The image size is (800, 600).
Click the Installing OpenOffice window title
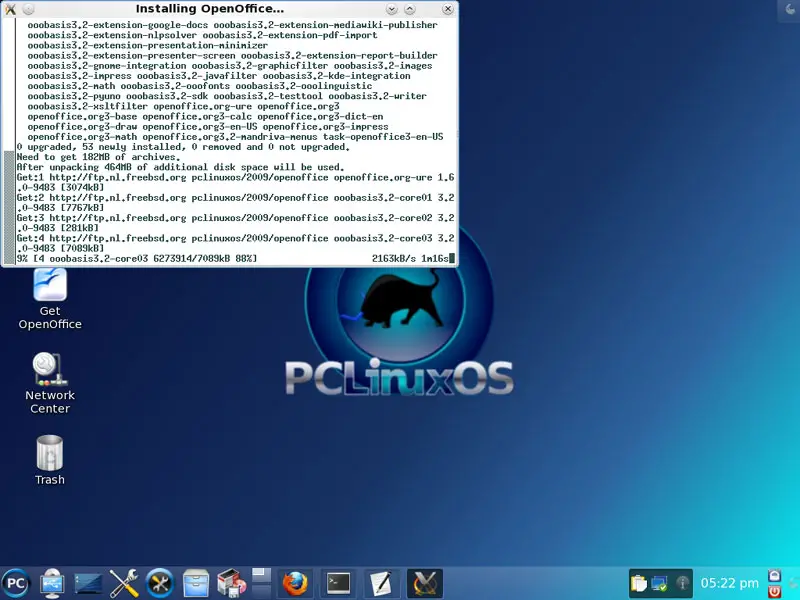[210, 9]
